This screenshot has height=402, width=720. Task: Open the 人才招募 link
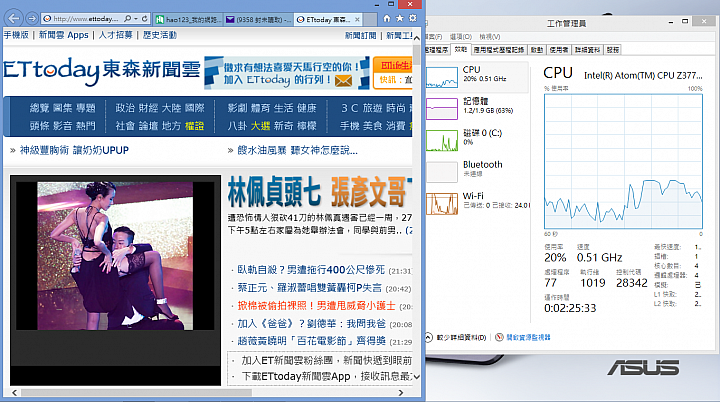[115, 35]
